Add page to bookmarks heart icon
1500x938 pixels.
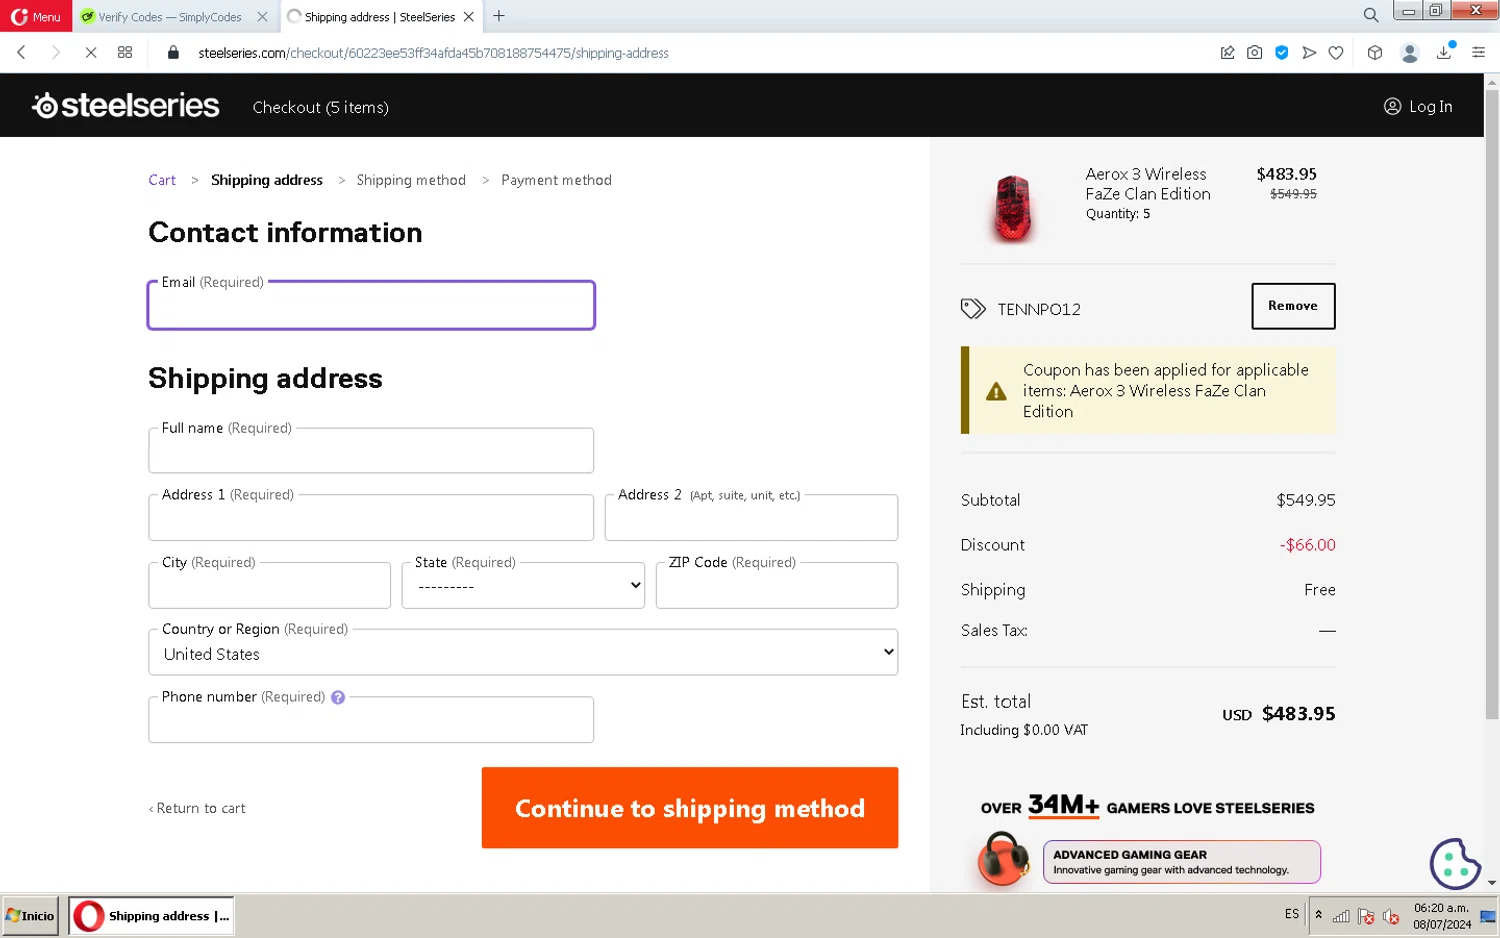(x=1336, y=53)
